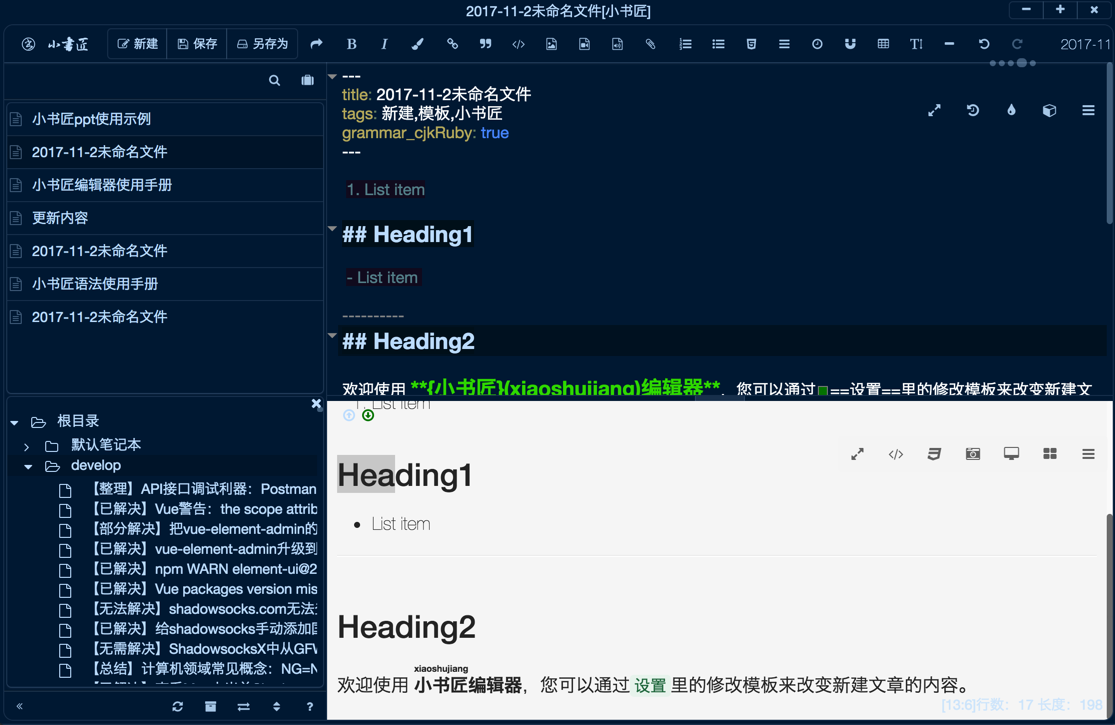Open 【已解决】Vue警告 the scope note
This screenshot has width=1115, height=725.
pyautogui.click(x=203, y=509)
